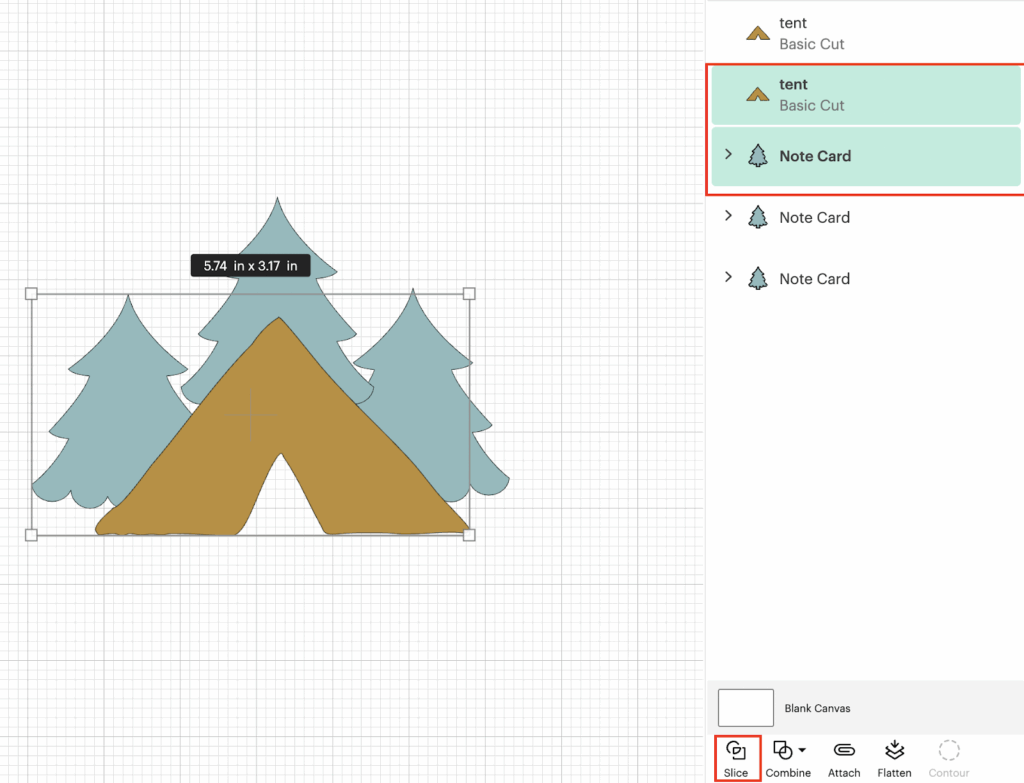Image resolution: width=1024 pixels, height=783 pixels.
Task: Click tree icon of bottom Note Card layer
Action: tap(758, 278)
